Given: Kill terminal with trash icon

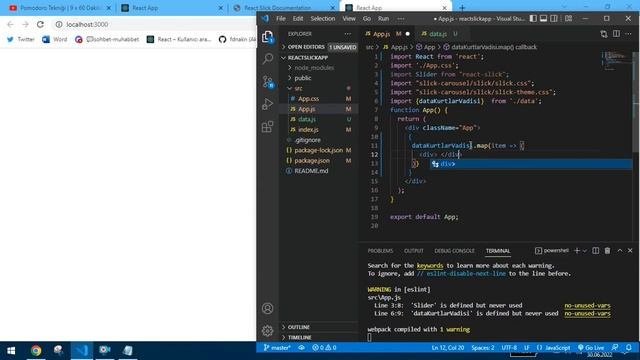Looking at the screenshot, I should coord(607,251).
